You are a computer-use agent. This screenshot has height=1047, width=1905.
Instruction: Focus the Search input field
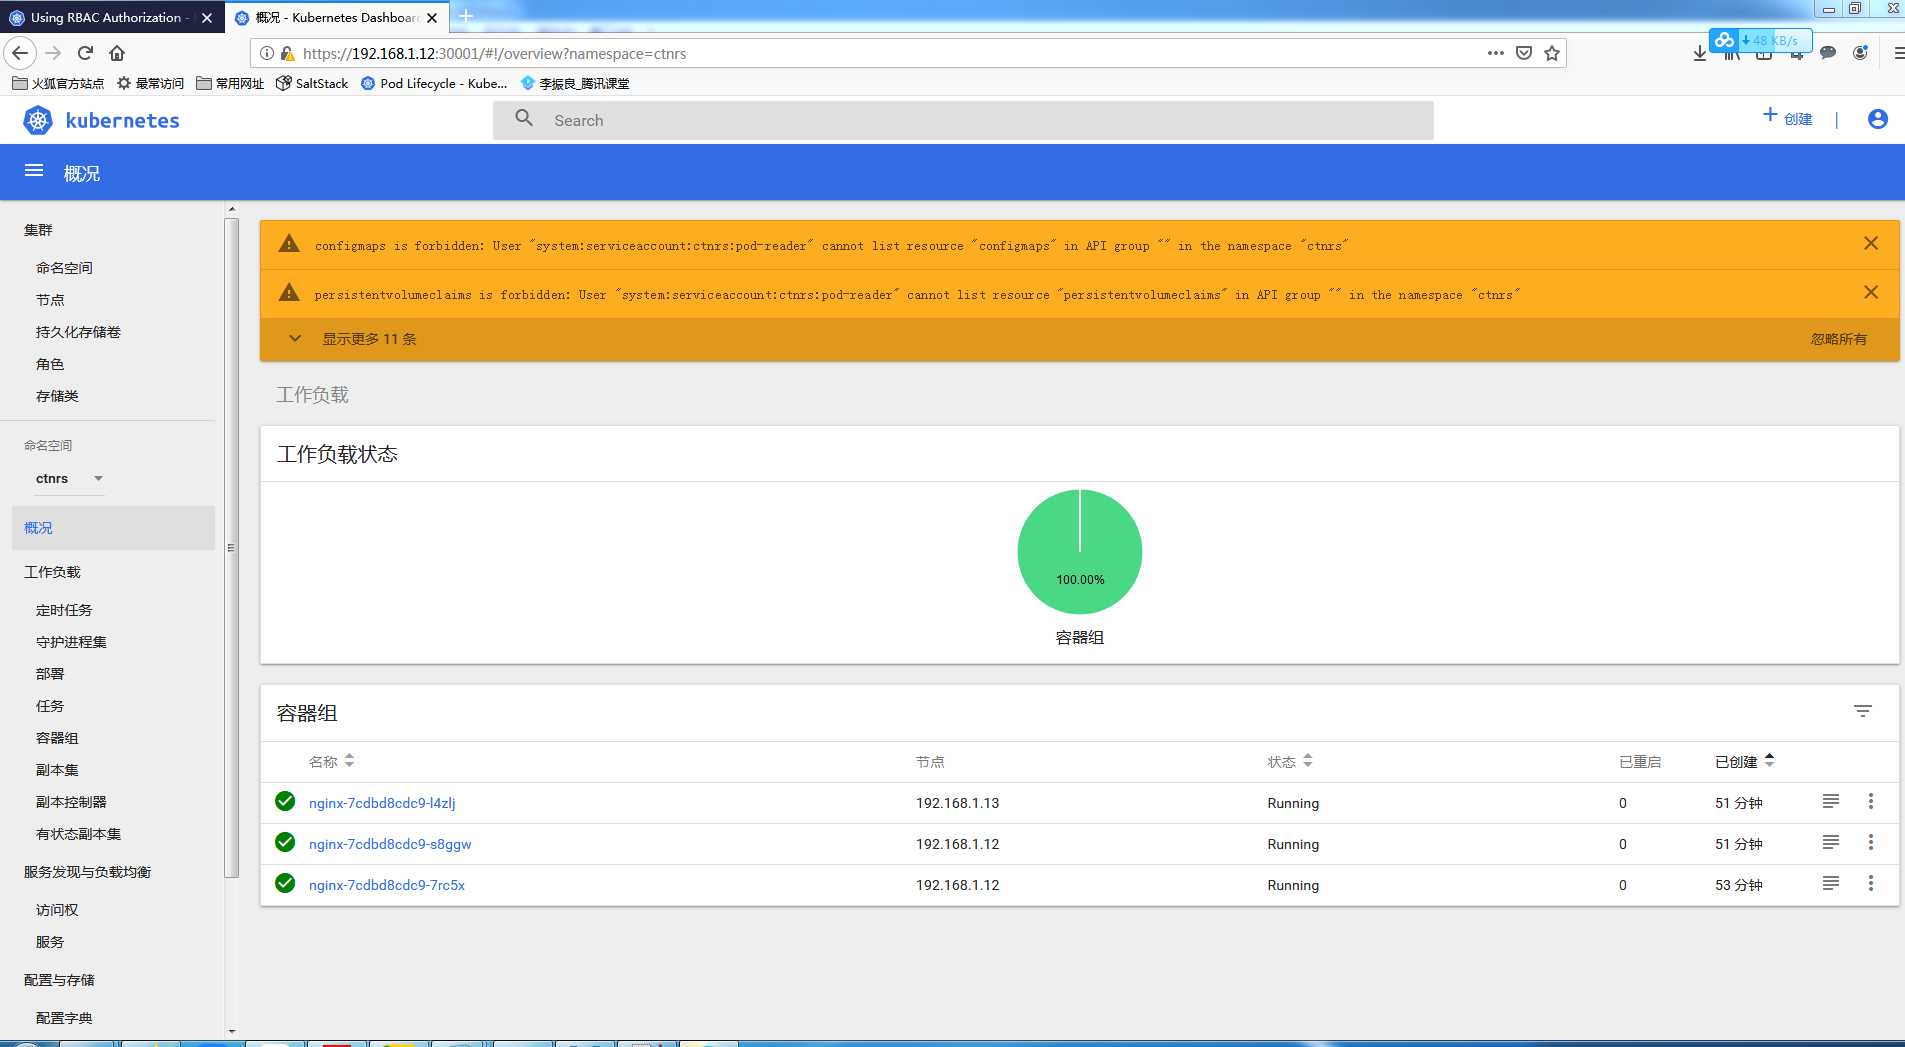tap(963, 120)
